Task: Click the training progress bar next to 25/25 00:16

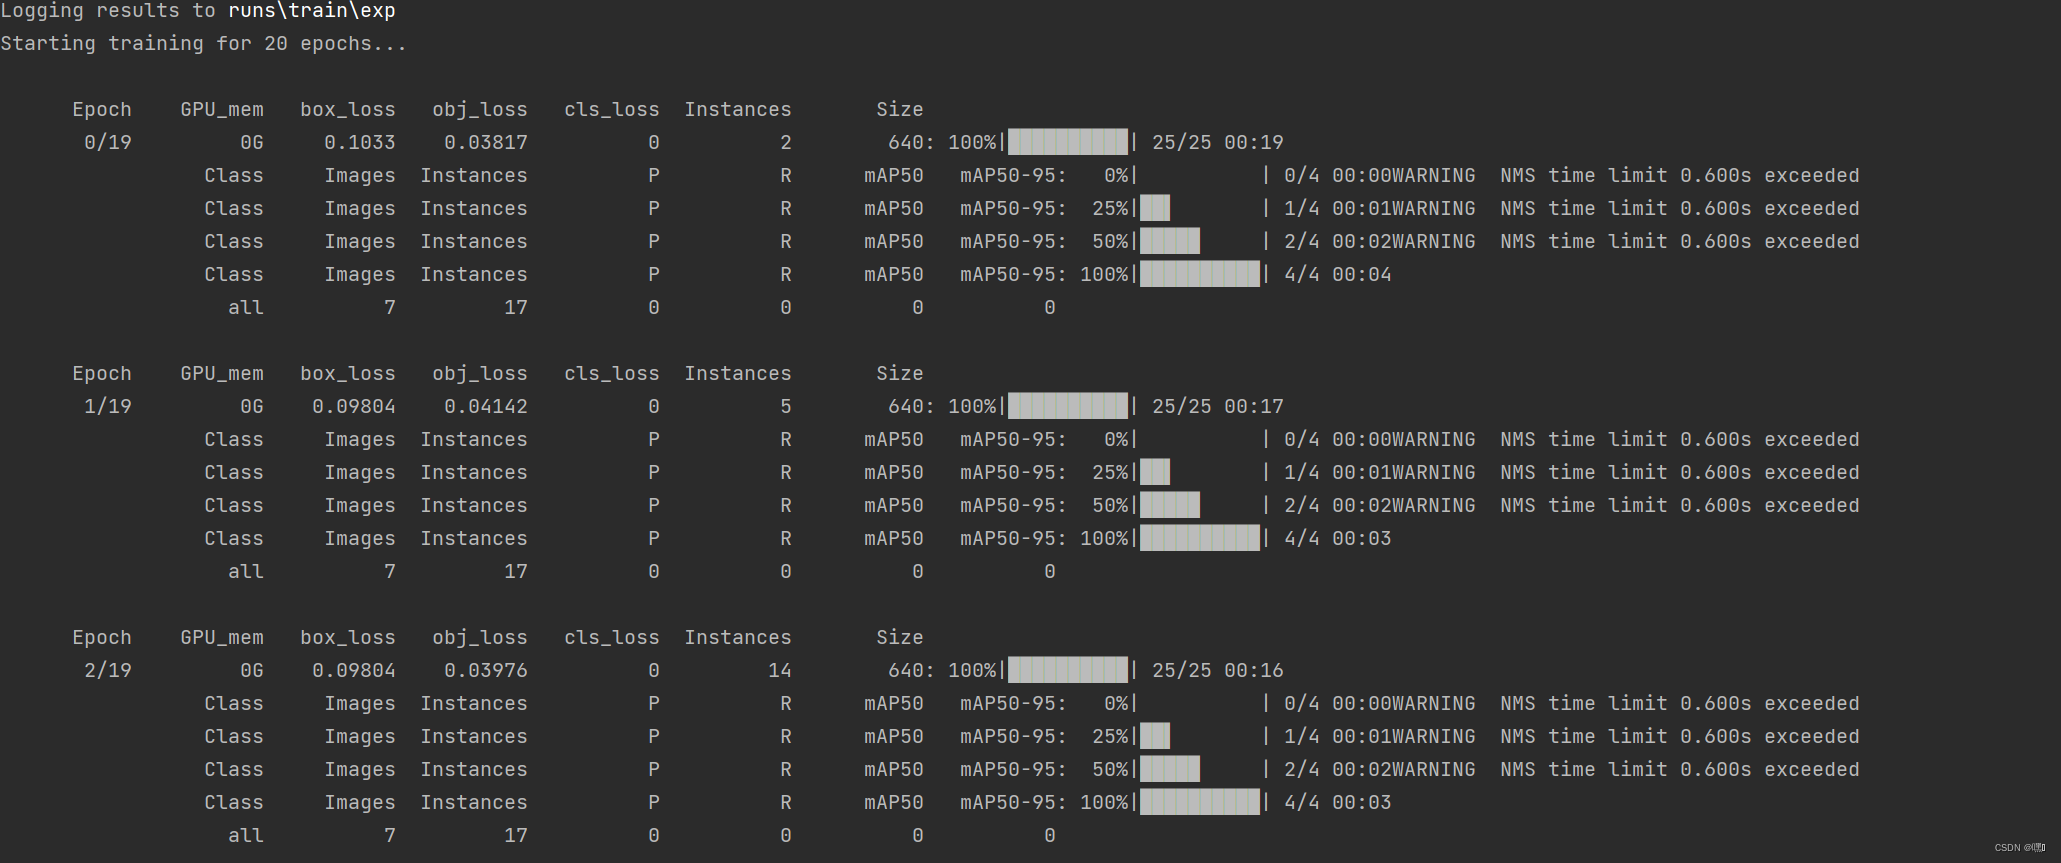Action: [1068, 670]
